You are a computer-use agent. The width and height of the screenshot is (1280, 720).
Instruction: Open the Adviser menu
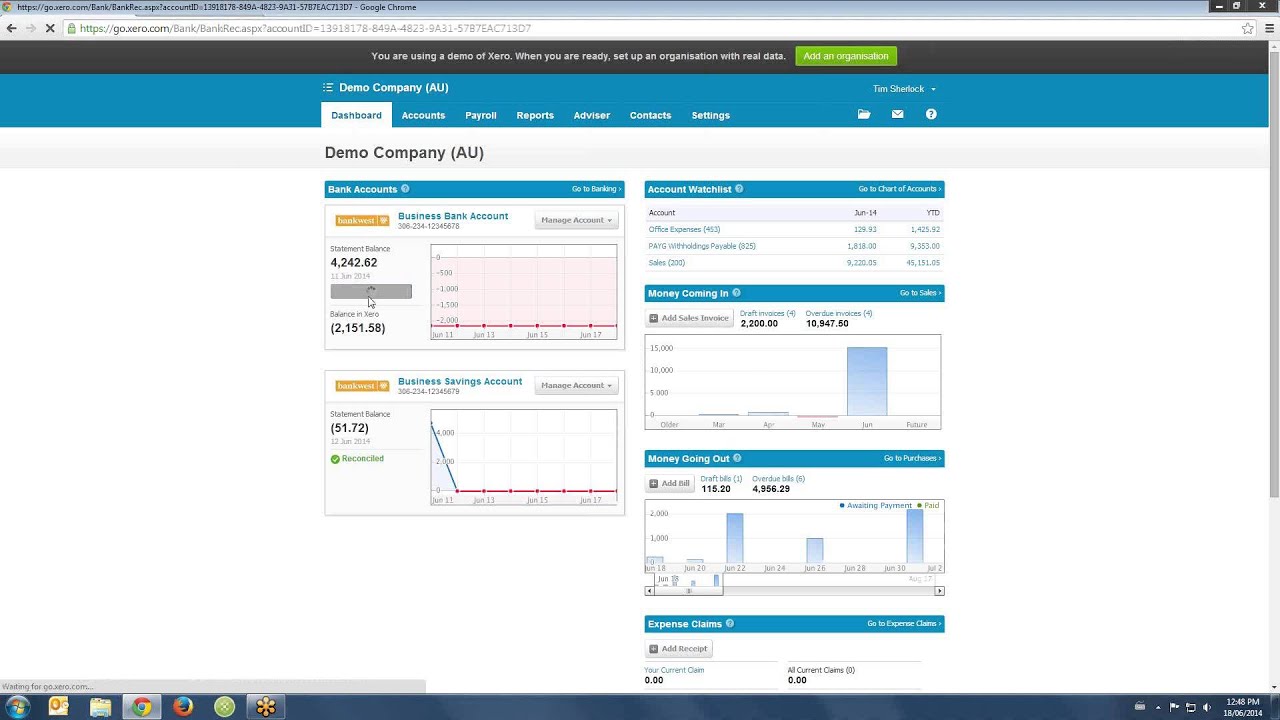592,115
